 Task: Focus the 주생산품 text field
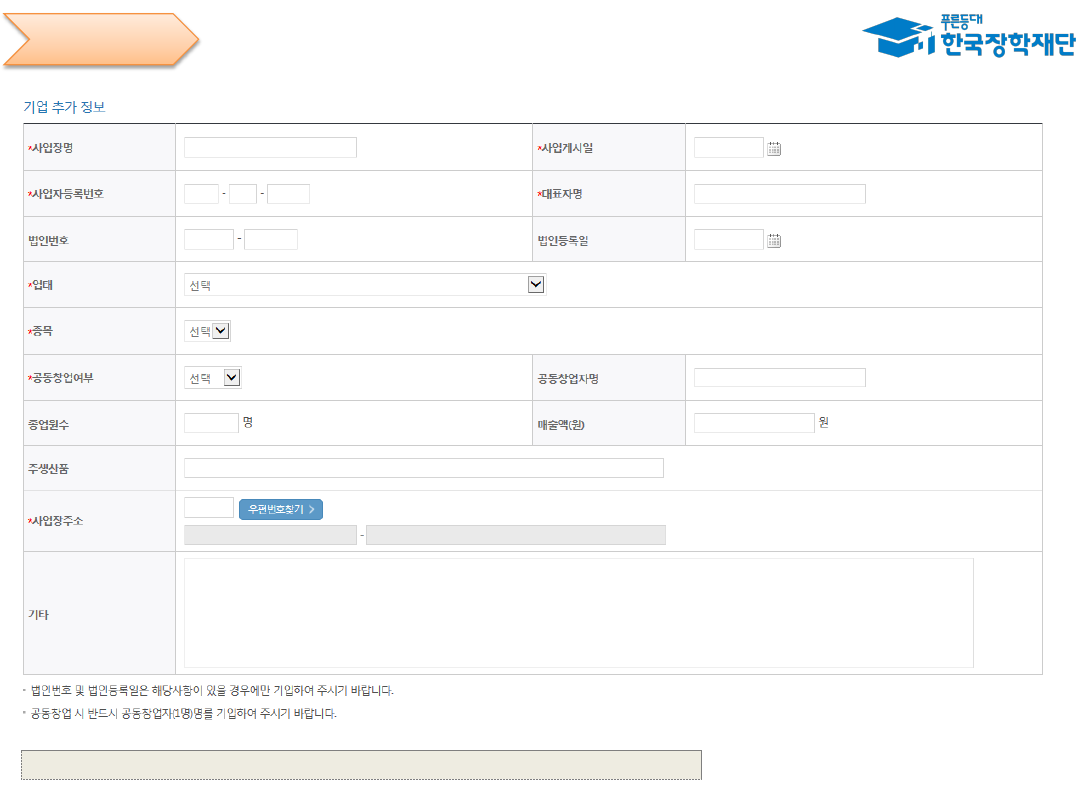(423, 468)
